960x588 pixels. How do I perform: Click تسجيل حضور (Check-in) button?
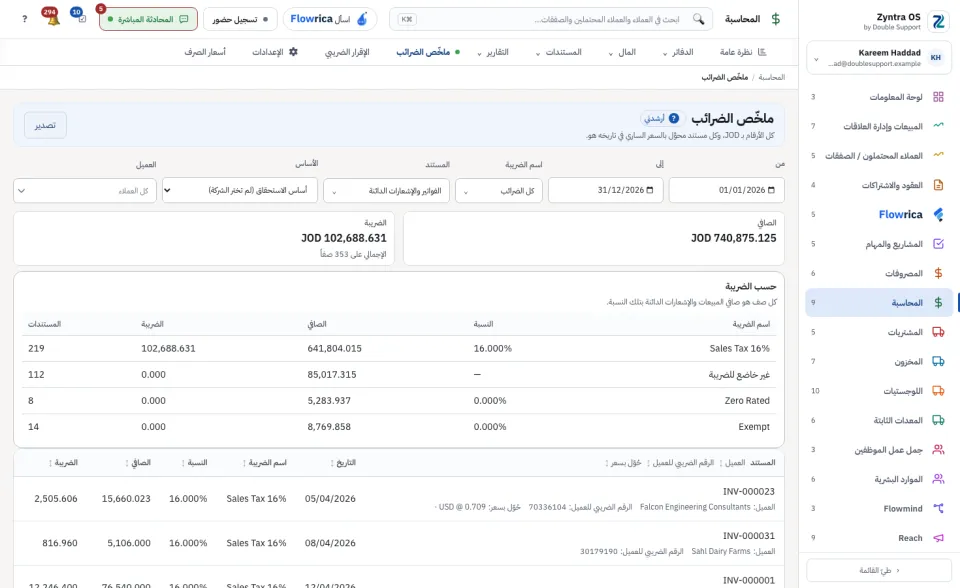pyautogui.click(x=240, y=19)
